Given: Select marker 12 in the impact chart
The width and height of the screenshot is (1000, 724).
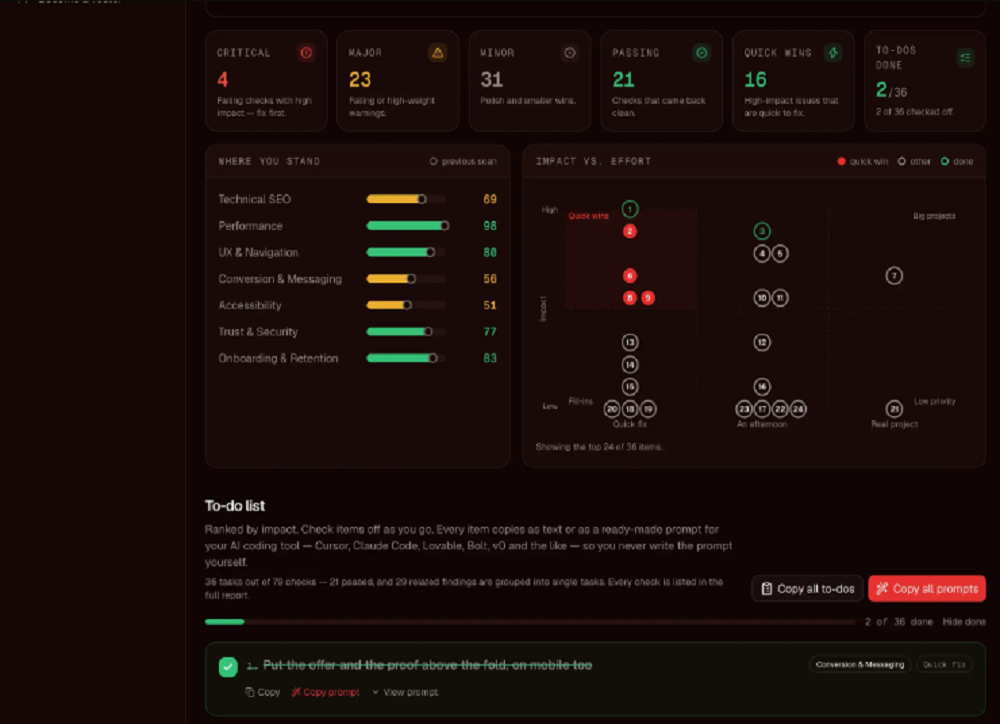Looking at the screenshot, I should [761, 343].
